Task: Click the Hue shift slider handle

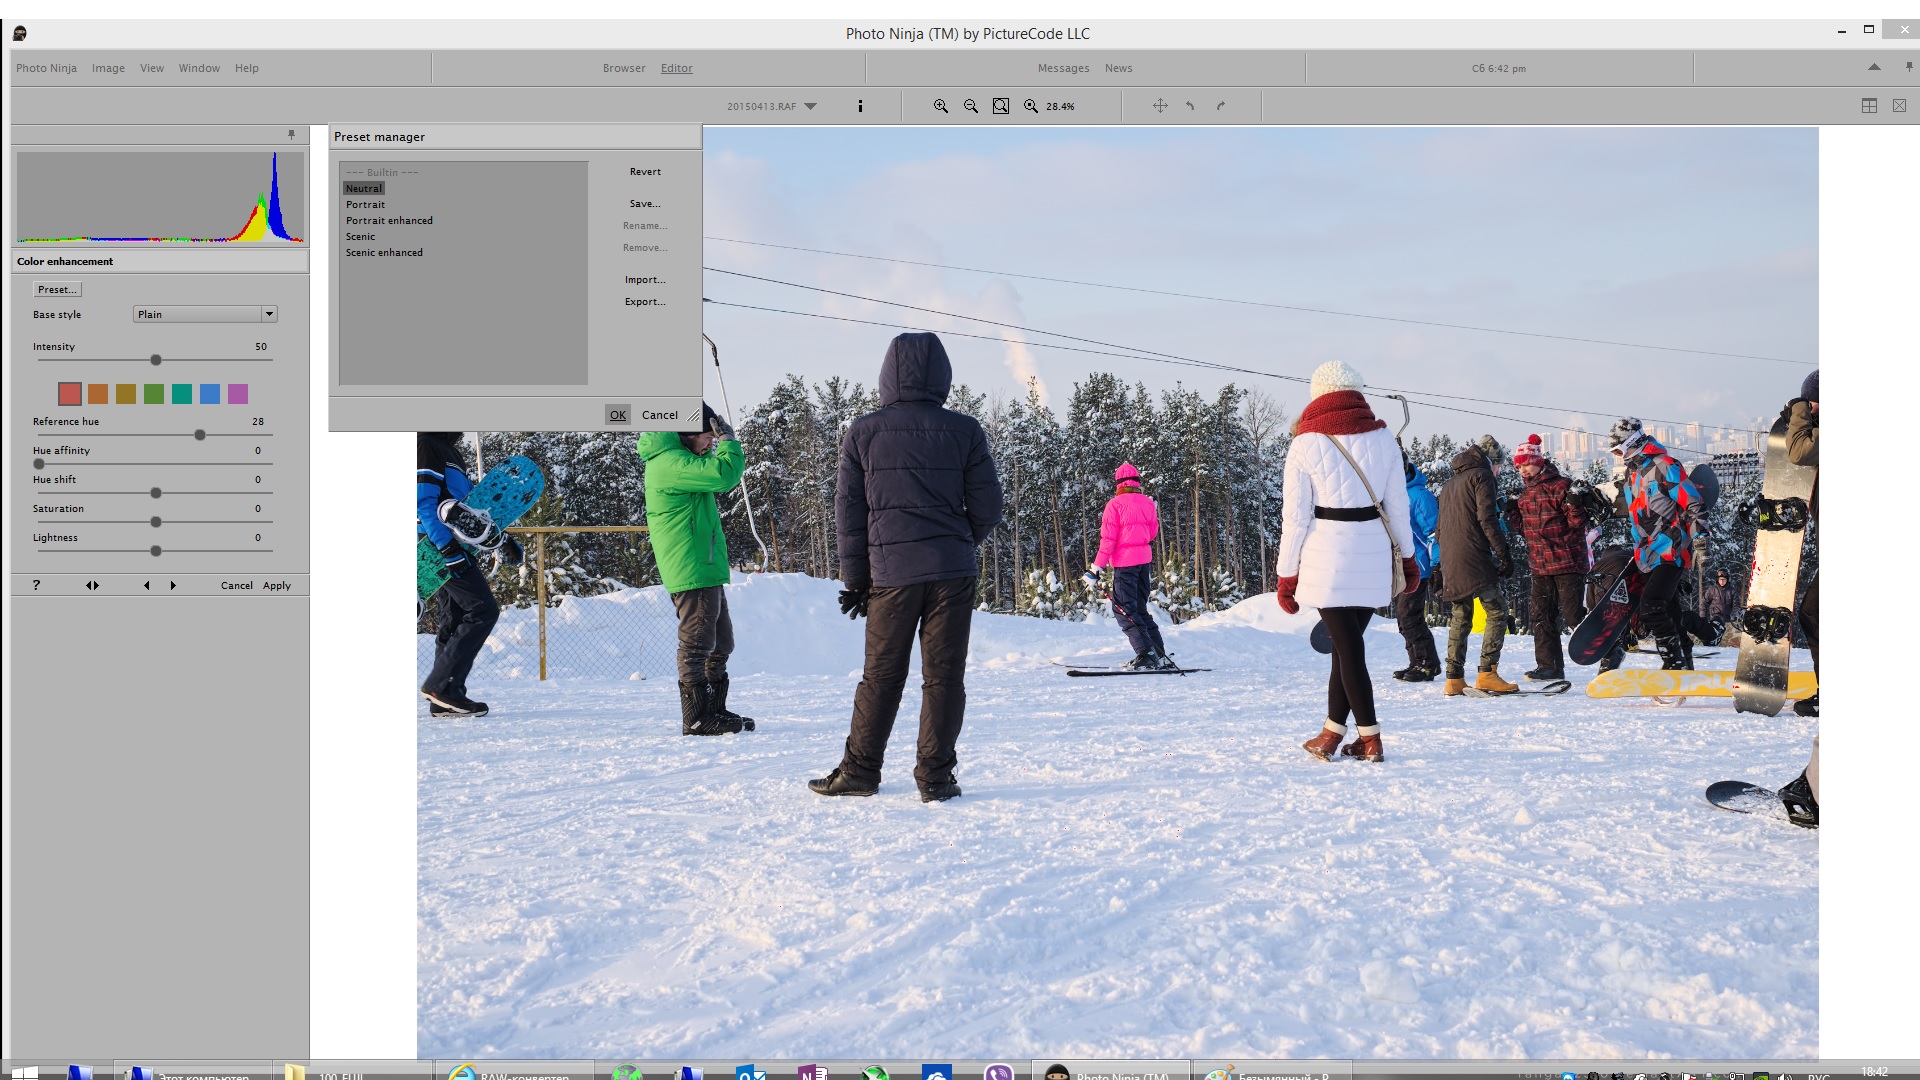Action: [x=156, y=493]
